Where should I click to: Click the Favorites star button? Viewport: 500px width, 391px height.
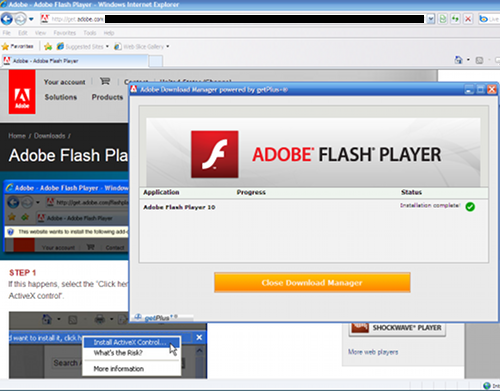[x=18, y=46]
